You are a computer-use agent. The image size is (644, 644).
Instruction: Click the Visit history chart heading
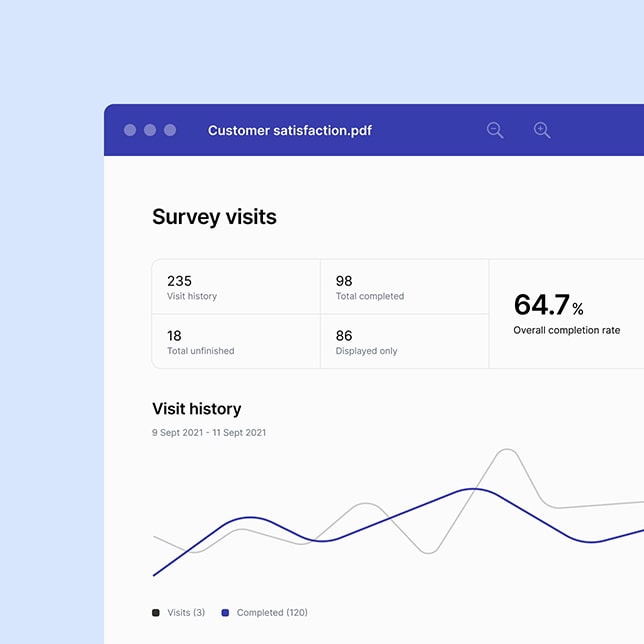pos(196,408)
